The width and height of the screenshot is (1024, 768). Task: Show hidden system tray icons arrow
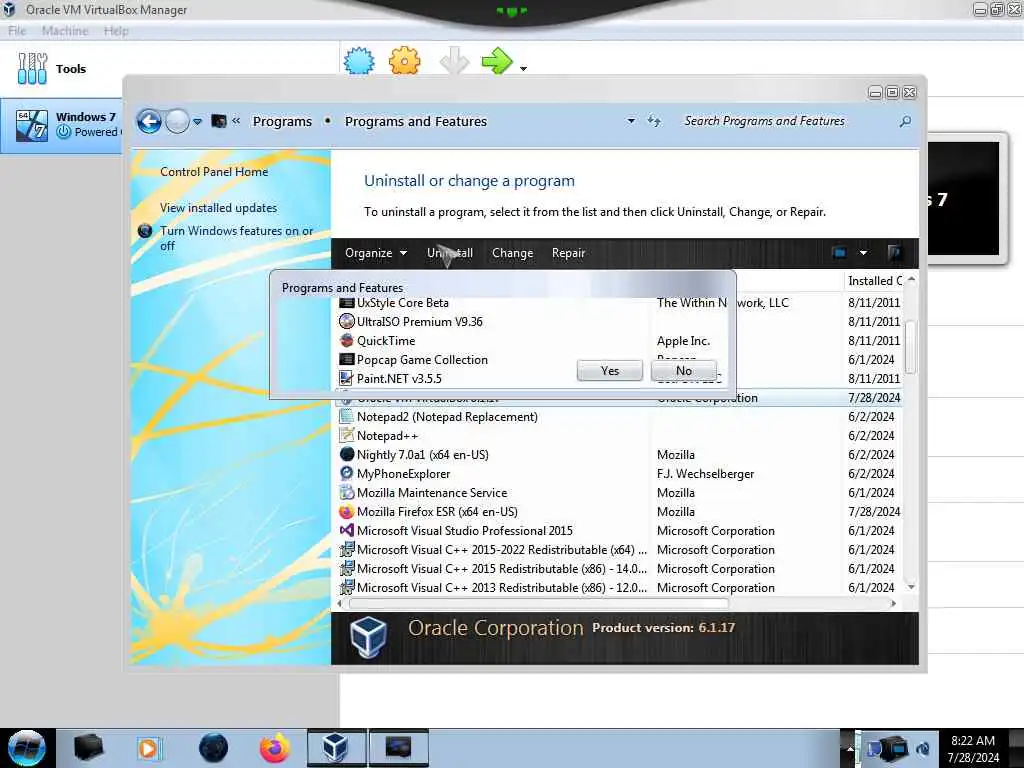tap(850, 748)
